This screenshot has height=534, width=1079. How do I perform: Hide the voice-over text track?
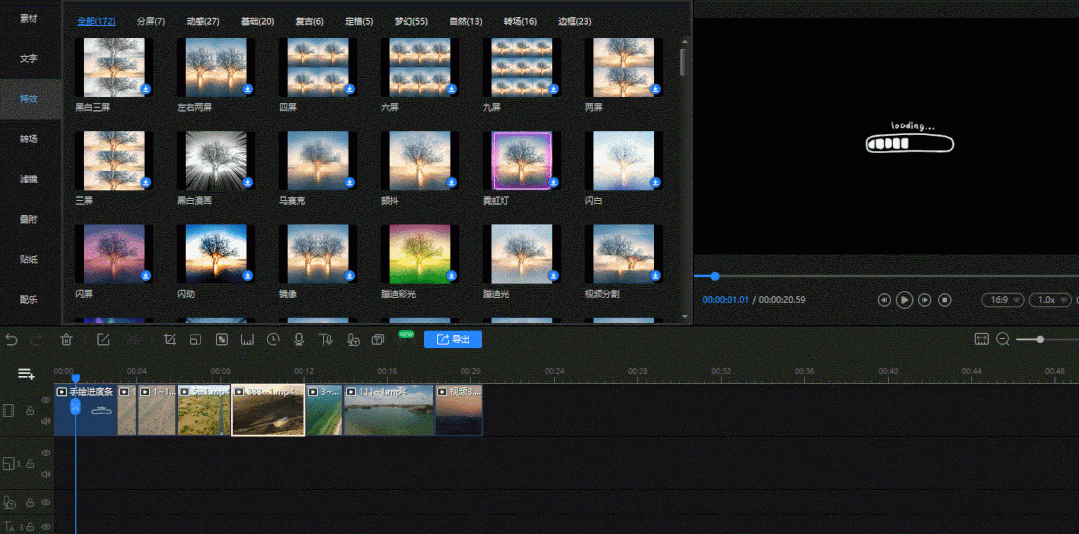point(45,503)
